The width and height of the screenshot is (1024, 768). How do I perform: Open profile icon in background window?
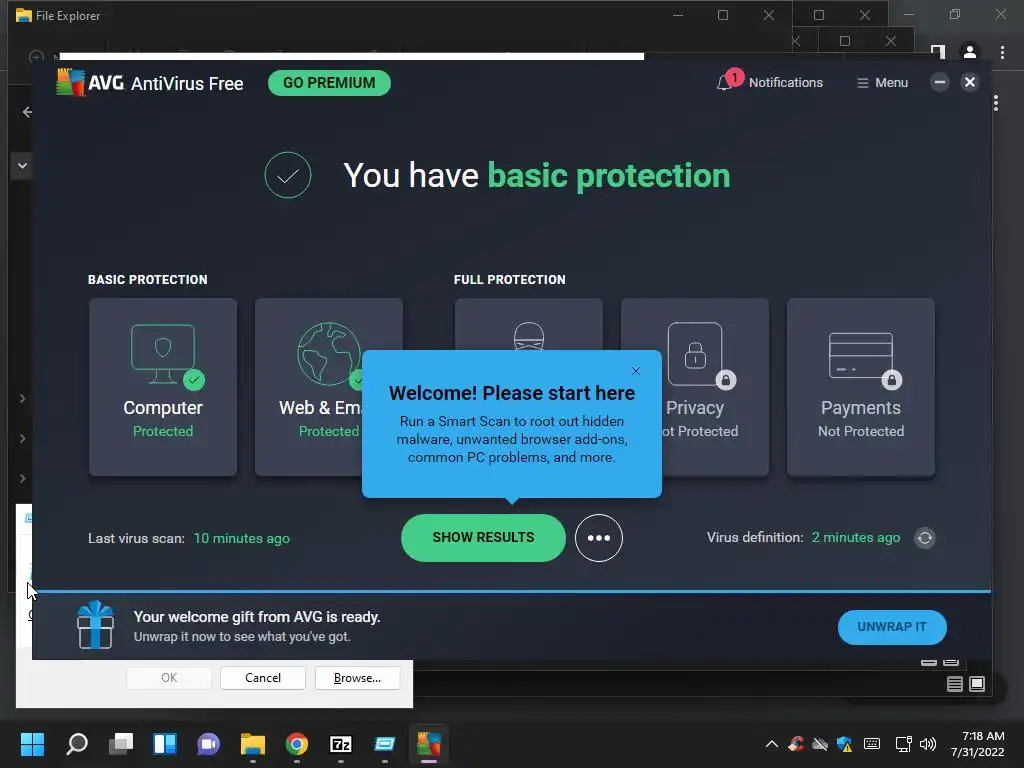click(970, 52)
